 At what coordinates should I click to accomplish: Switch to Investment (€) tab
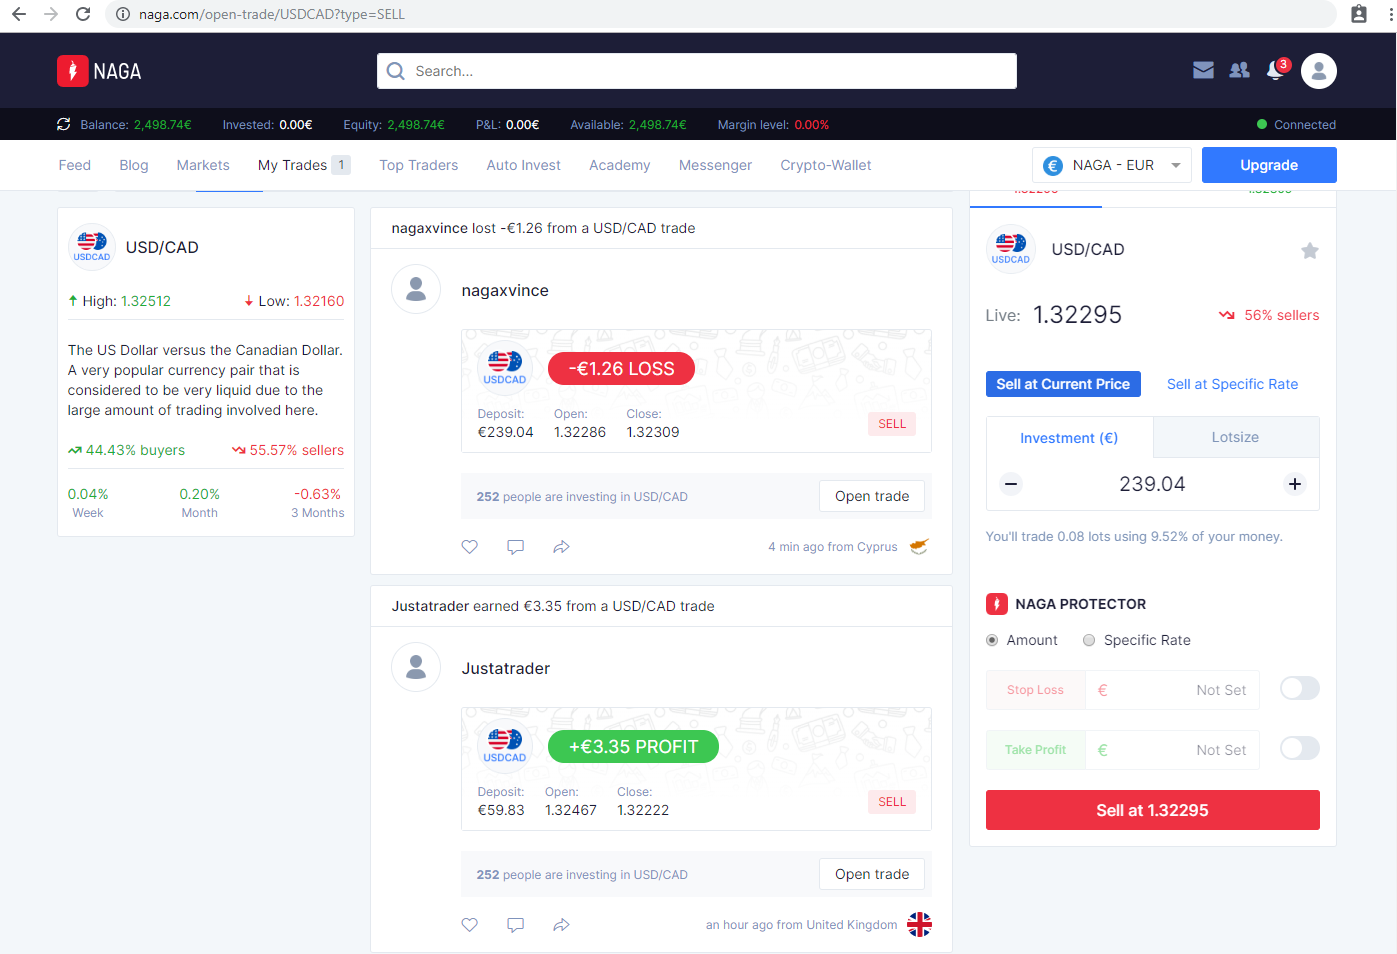[x=1069, y=438]
